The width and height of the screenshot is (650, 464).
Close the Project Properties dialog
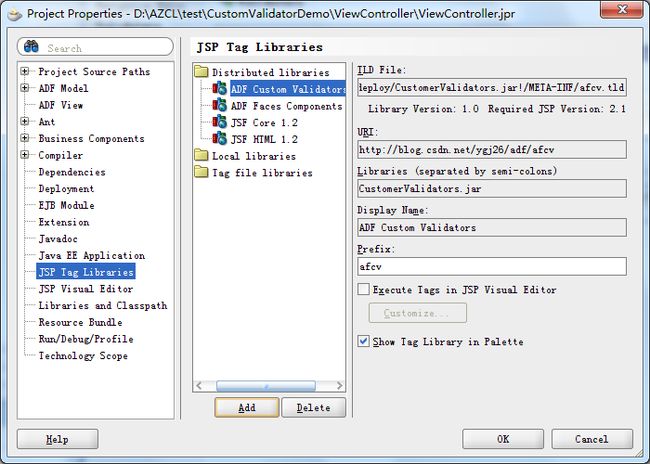622,9
